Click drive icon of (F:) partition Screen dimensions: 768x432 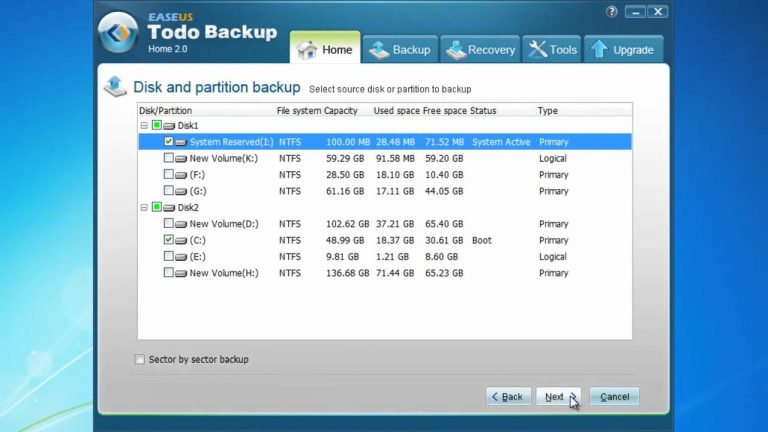click(181, 175)
